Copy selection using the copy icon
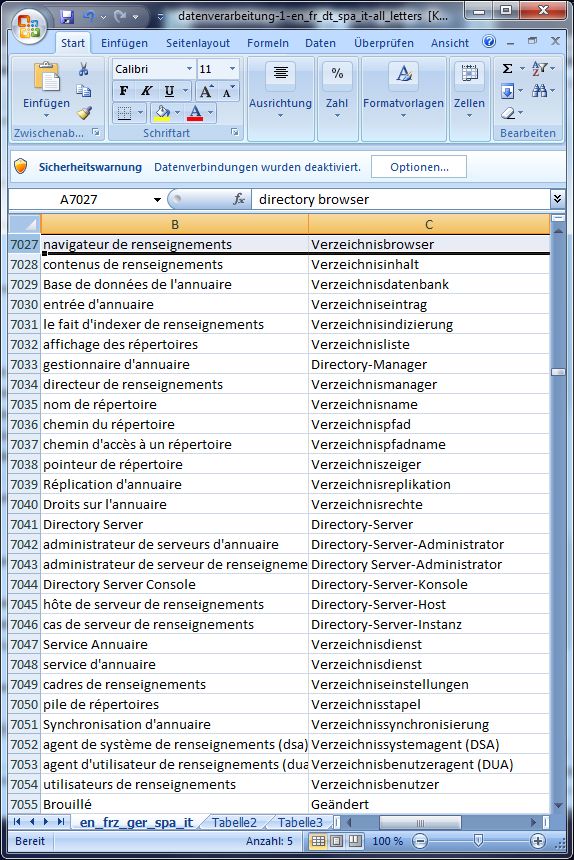 [83, 90]
